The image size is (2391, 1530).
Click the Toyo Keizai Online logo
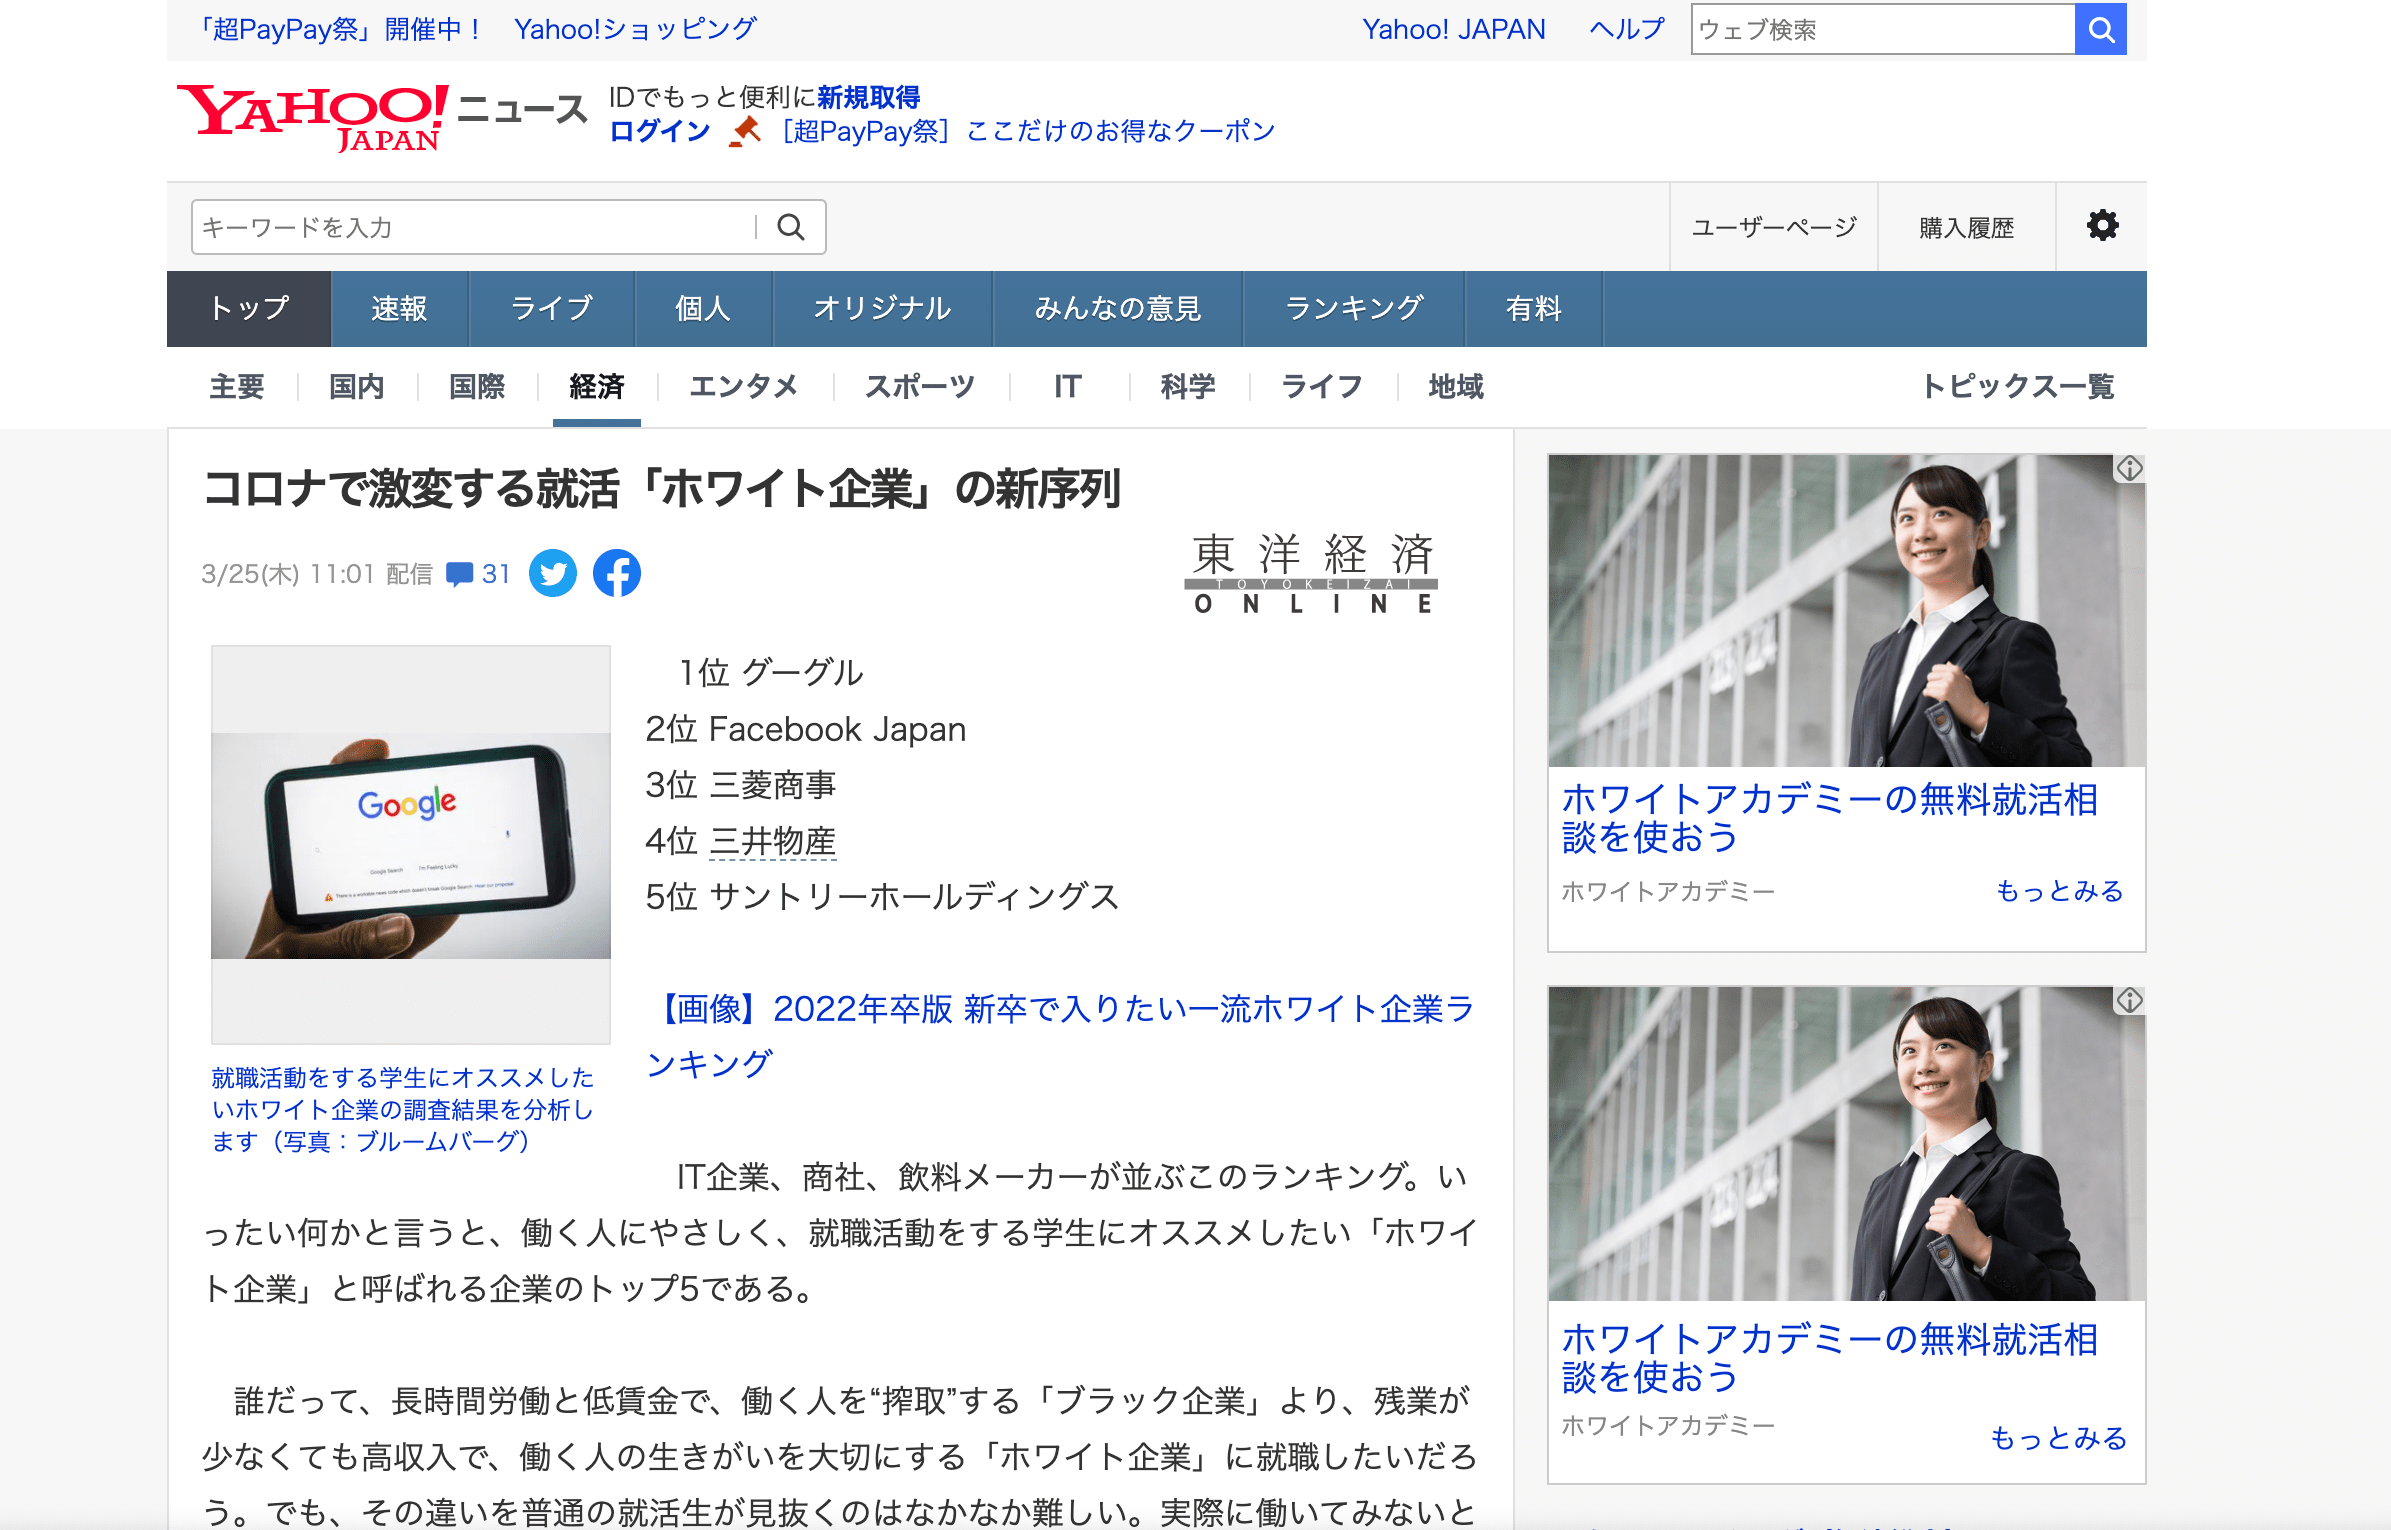1312,574
